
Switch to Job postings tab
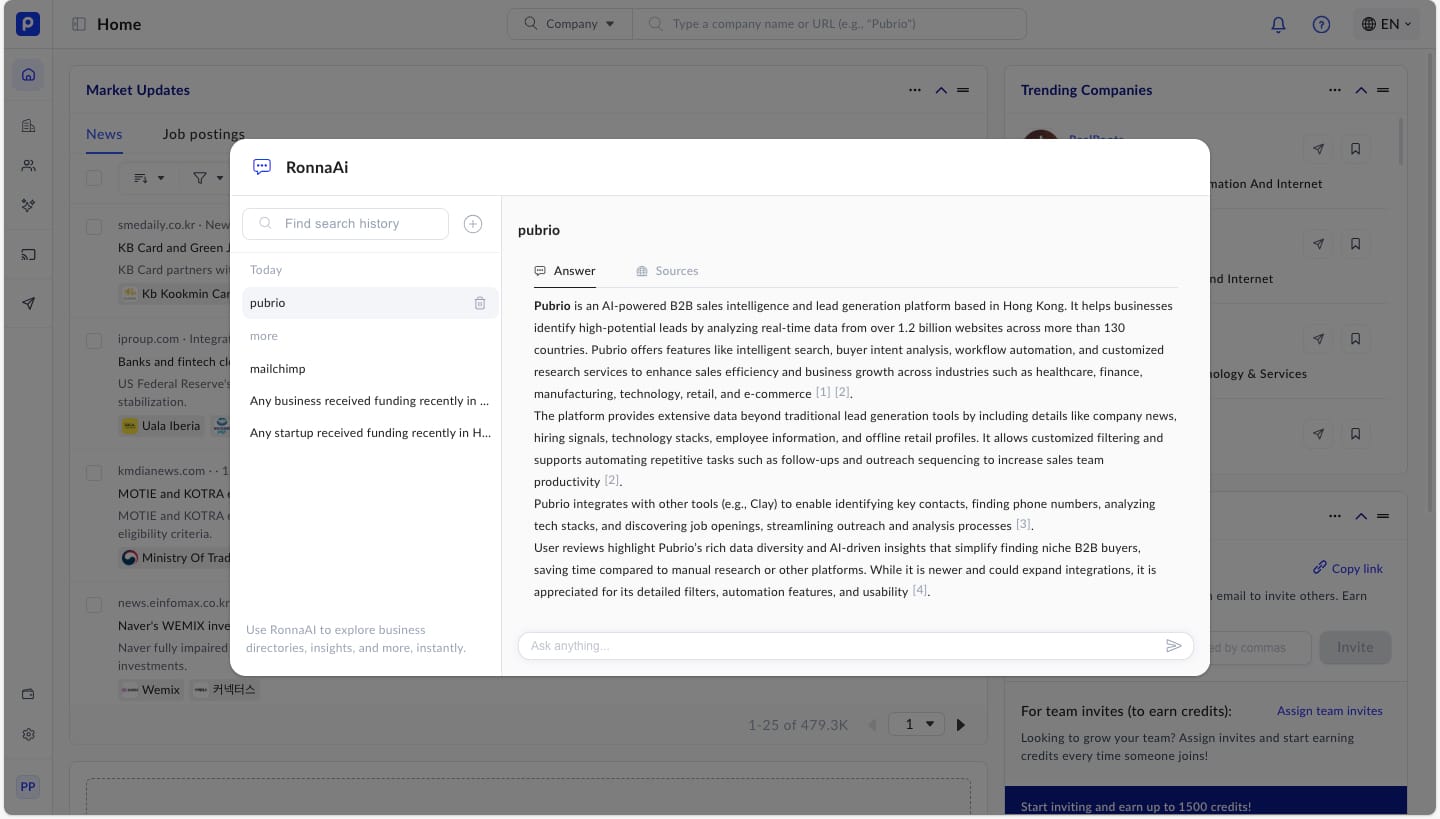coord(204,134)
